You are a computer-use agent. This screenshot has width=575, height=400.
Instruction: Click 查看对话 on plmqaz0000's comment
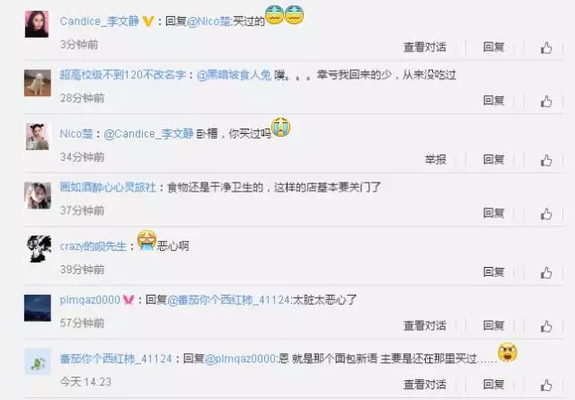(x=425, y=326)
